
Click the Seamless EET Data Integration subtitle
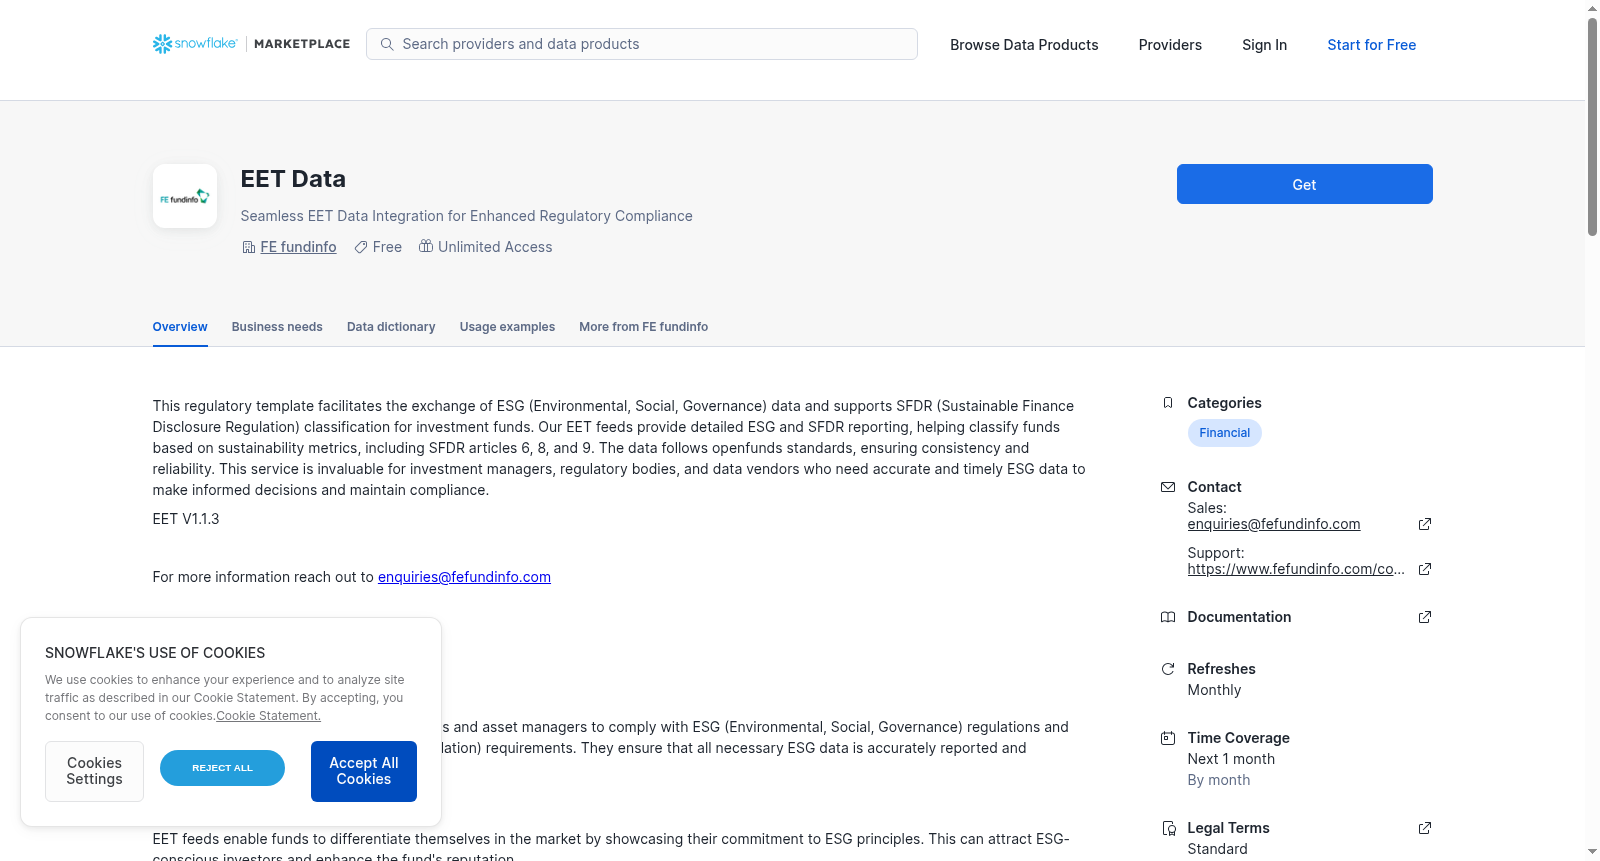pyautogui.click(x=467, y=216)
